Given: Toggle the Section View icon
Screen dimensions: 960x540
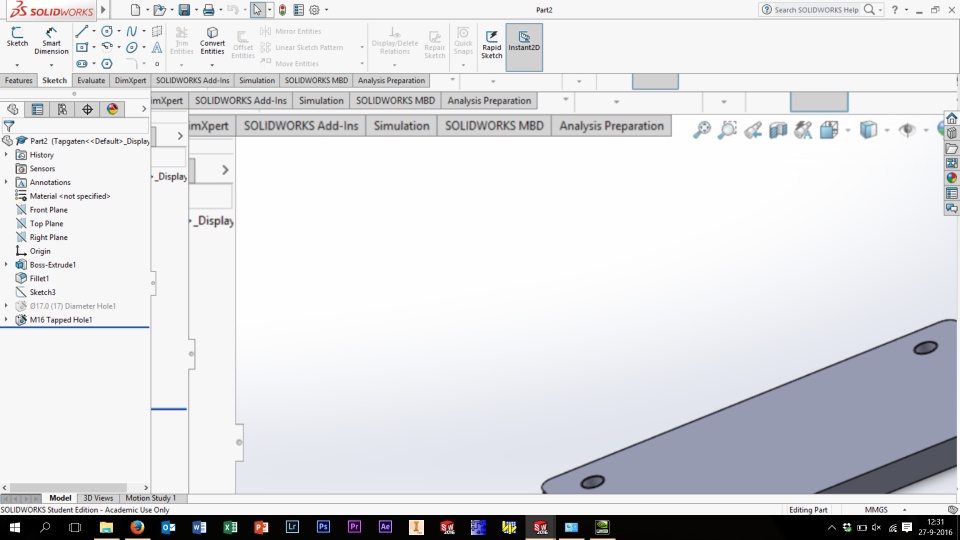Looking at the screenshot, I should coord(778,130).
